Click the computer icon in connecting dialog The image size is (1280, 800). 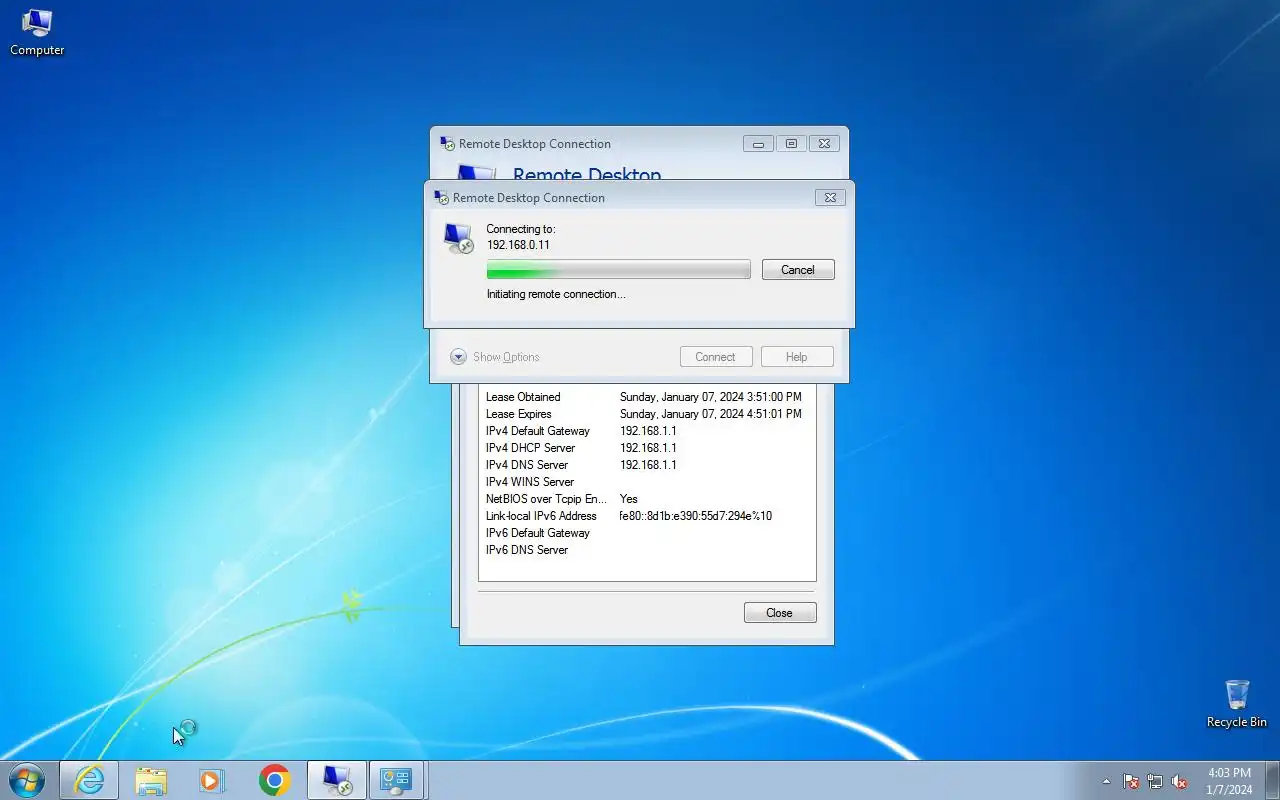[x=458, y=238]
